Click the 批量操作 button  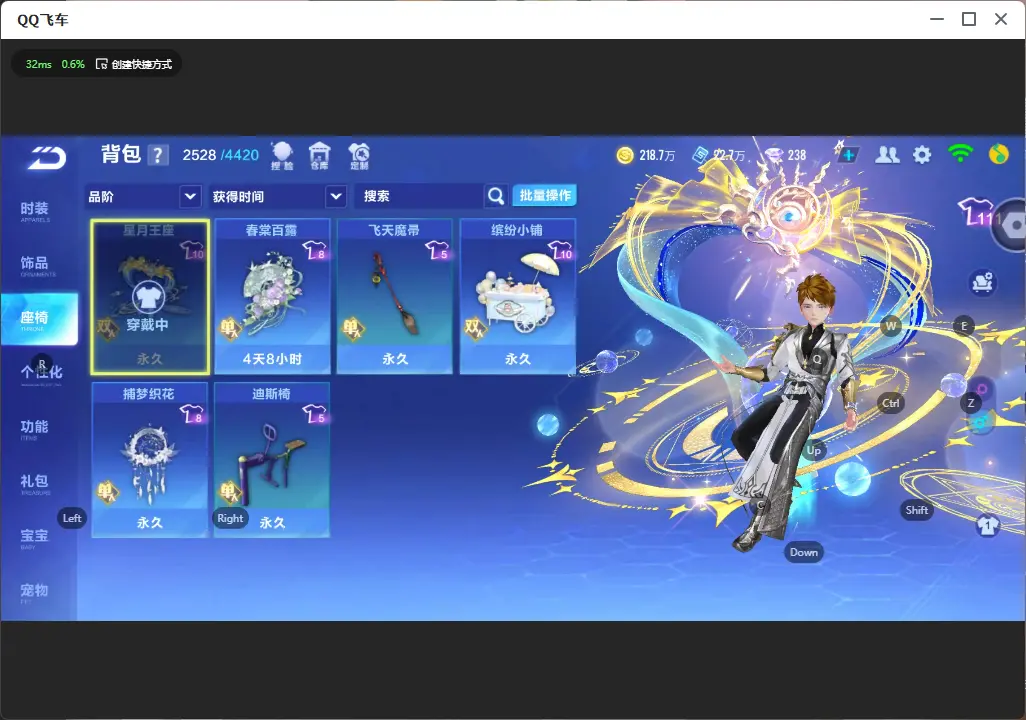pos(545,196)
